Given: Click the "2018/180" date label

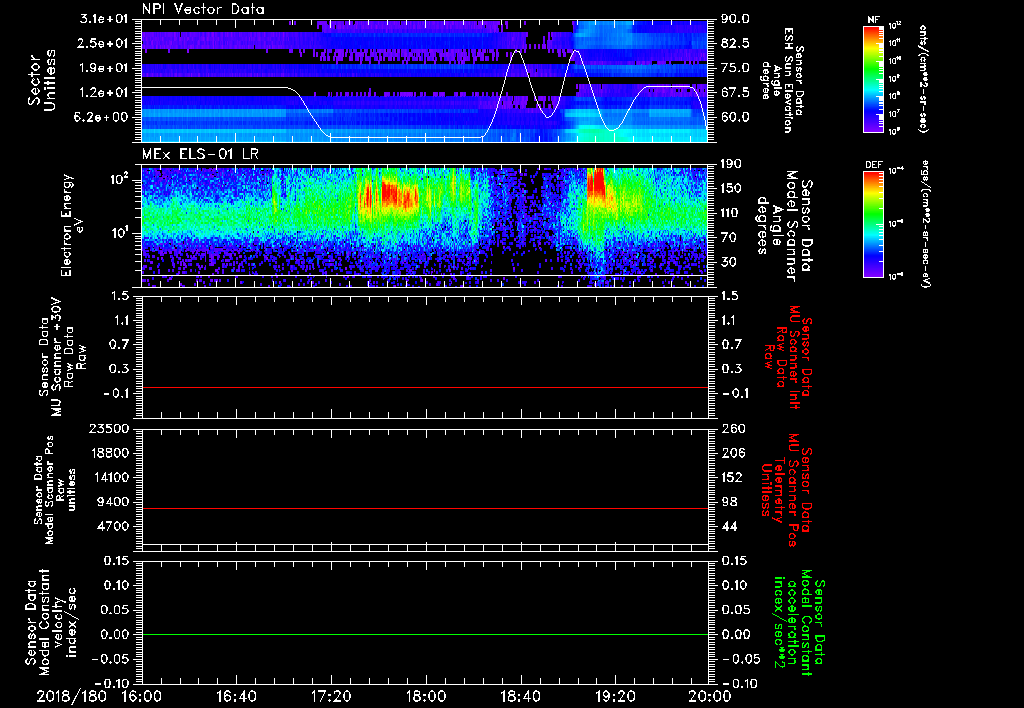Looking at the screenshot, I should coord(71,696).
